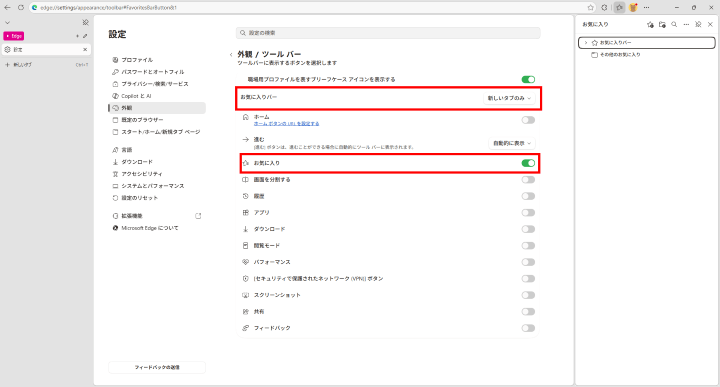Enable the アプリ button toggle
This screenshot has height=387, width=720.
pos(528,213)
